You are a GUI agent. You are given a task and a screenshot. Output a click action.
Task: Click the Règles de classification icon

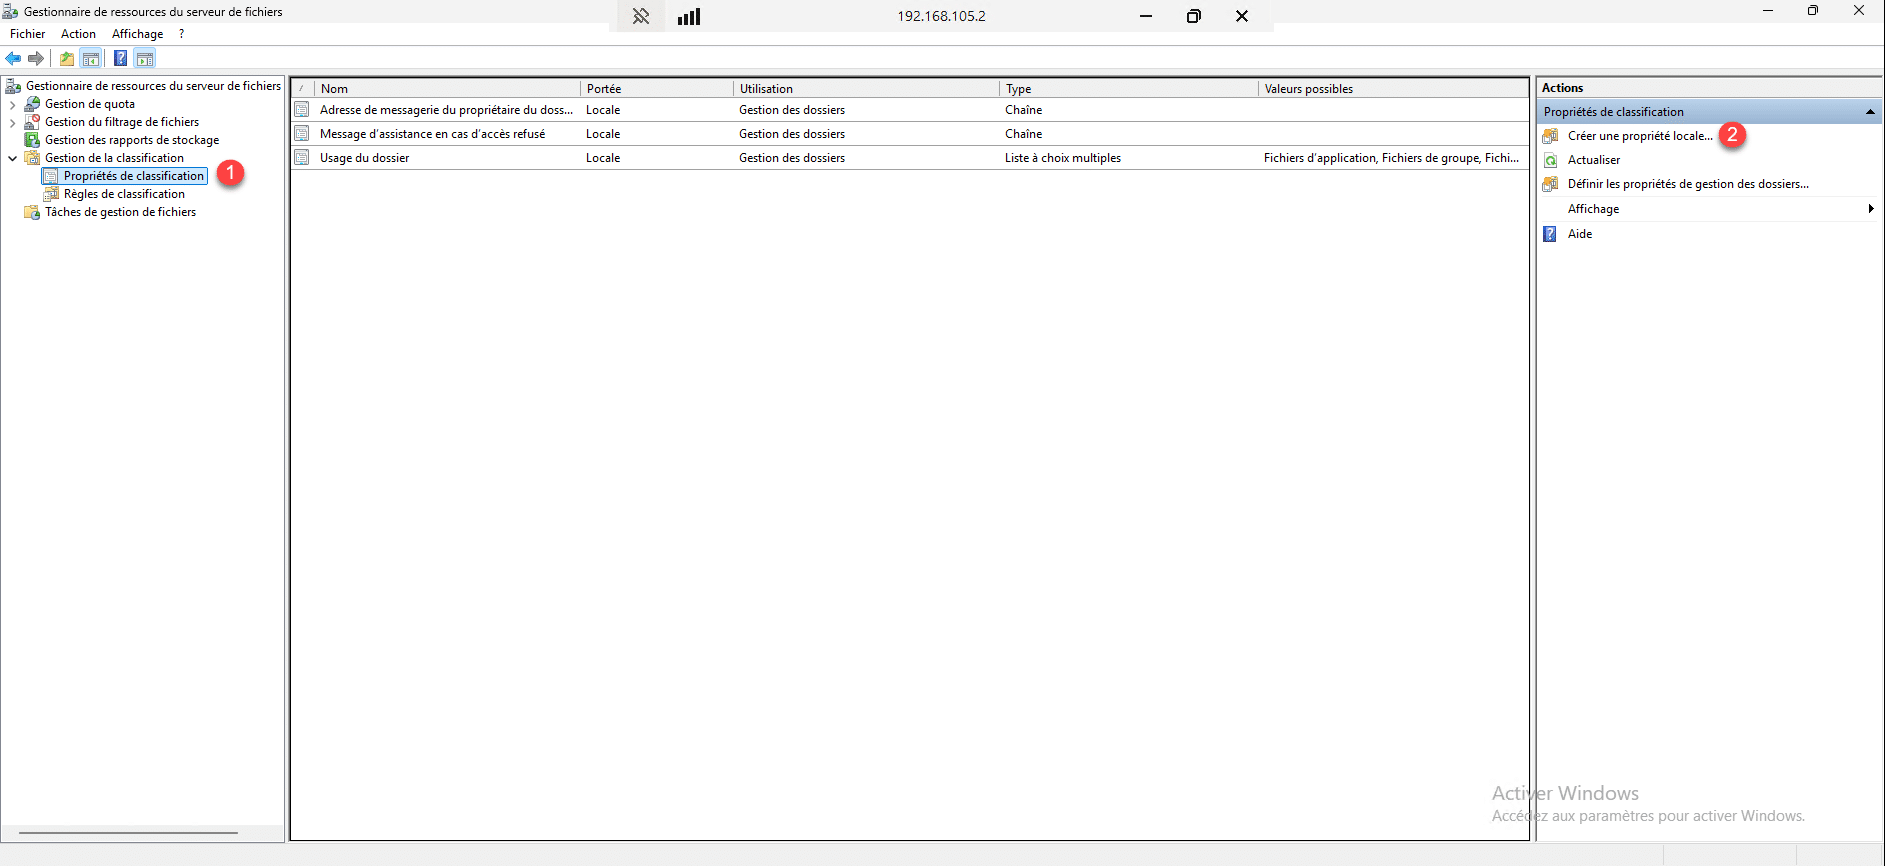[x=51, y=194]
